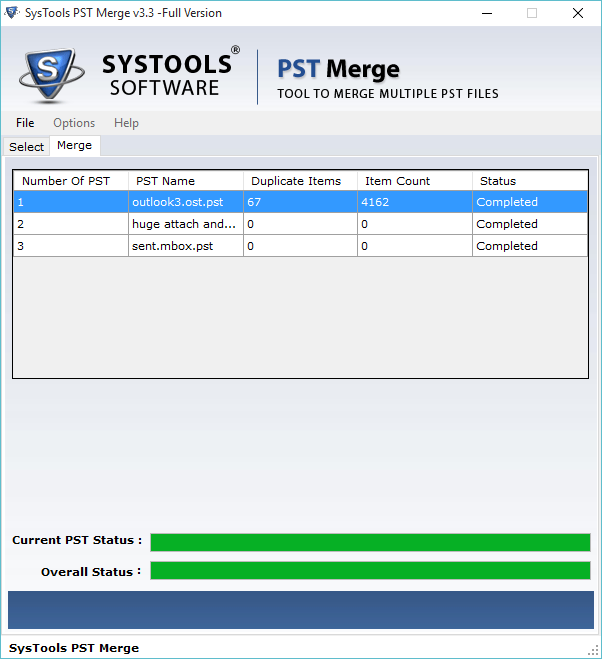The image size is (602, 659).
Task: Click the SysTools shield logo
Action: (51, 75)
